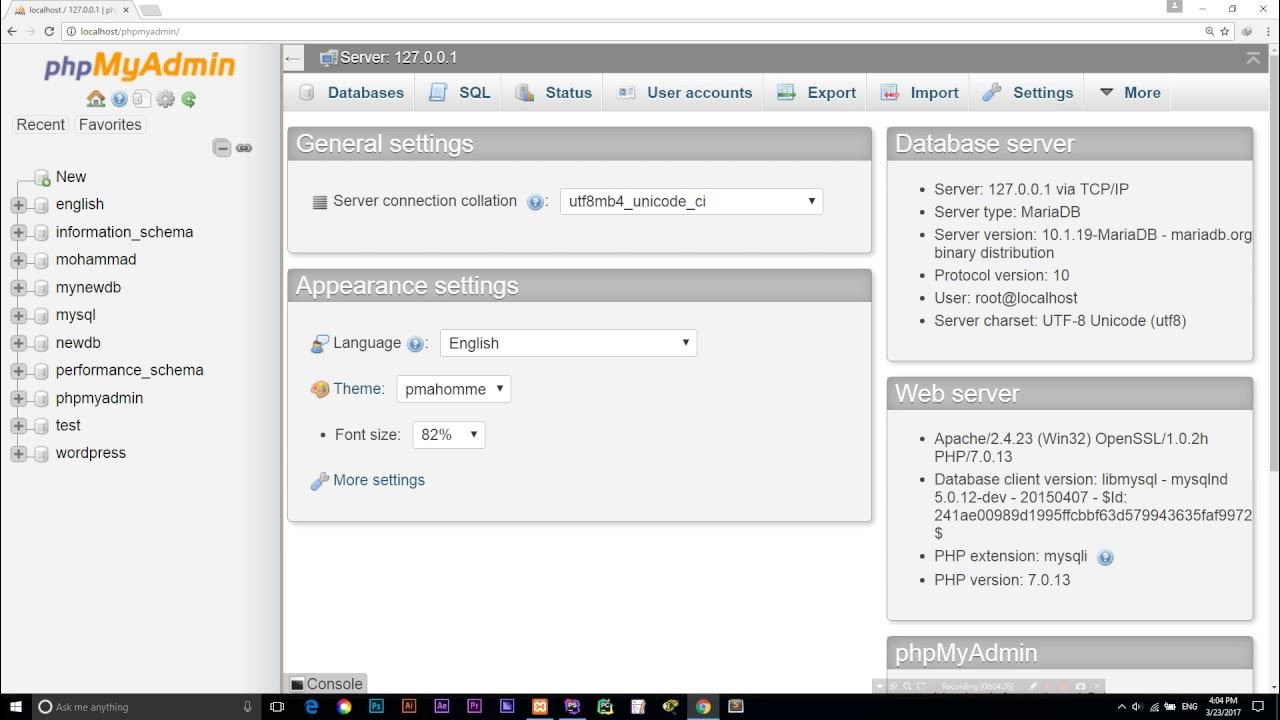1280x720 pixels.
Task: Select the english database name
Action: (80, 204)
